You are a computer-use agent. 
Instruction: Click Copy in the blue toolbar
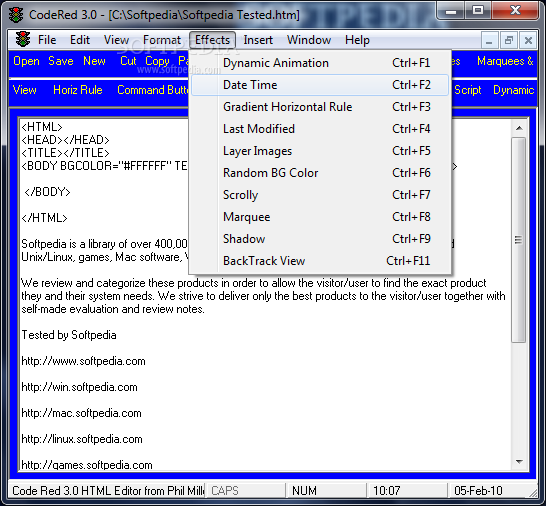point(157,61)
